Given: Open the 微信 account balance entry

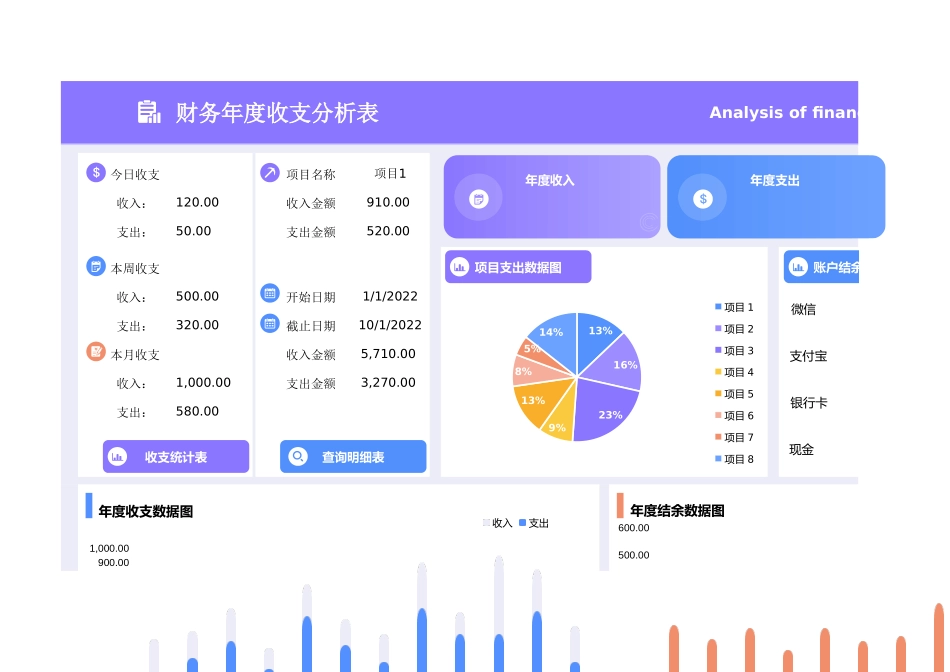Looking at the screenshot, I should [802, 309].
